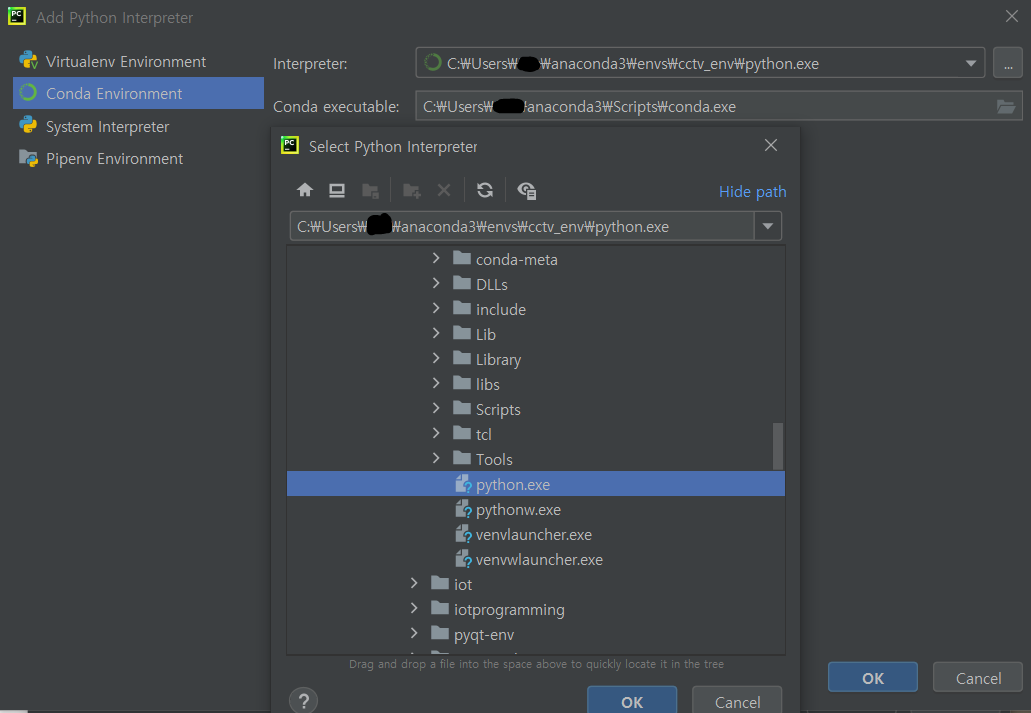Expand the Library folder
This screenshot has width=1031, height=713.
(x=436, y=358)
